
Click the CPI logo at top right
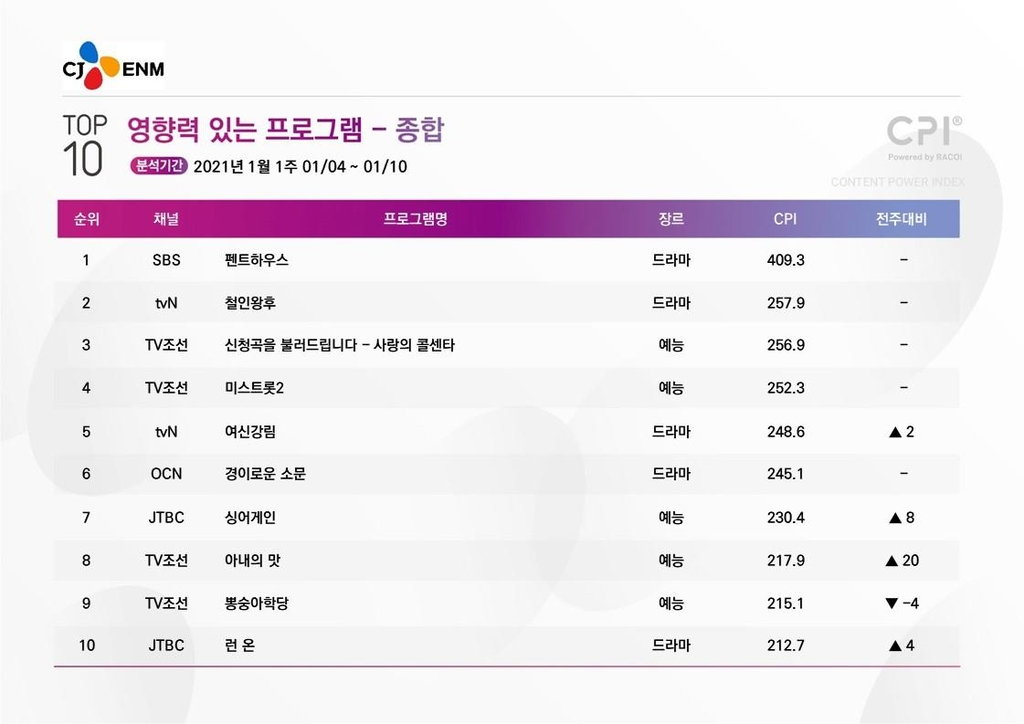click(x=923, y=132)
